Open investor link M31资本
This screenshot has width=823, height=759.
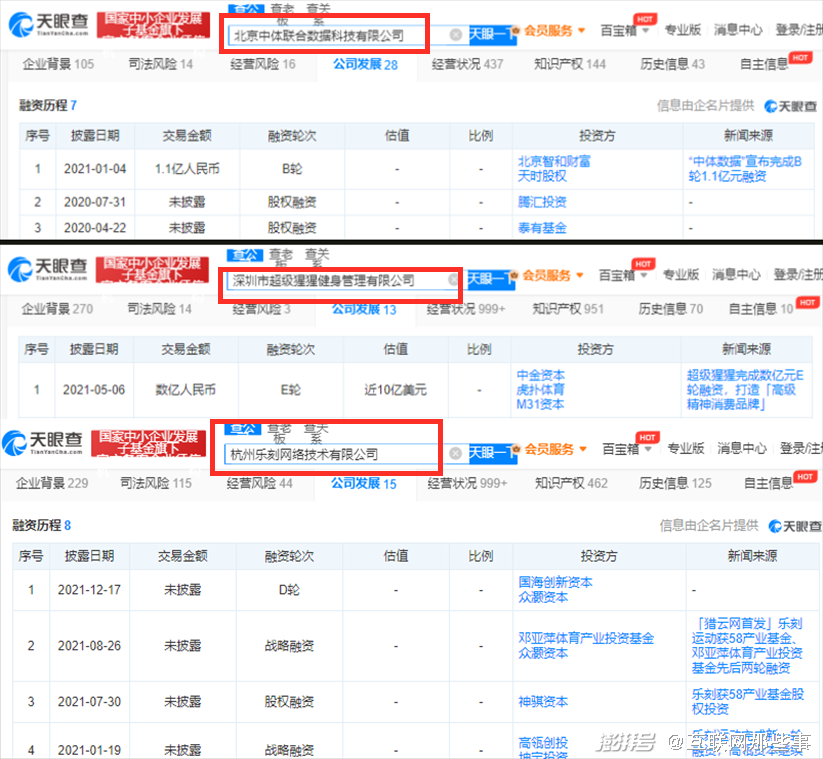(540, 405)
